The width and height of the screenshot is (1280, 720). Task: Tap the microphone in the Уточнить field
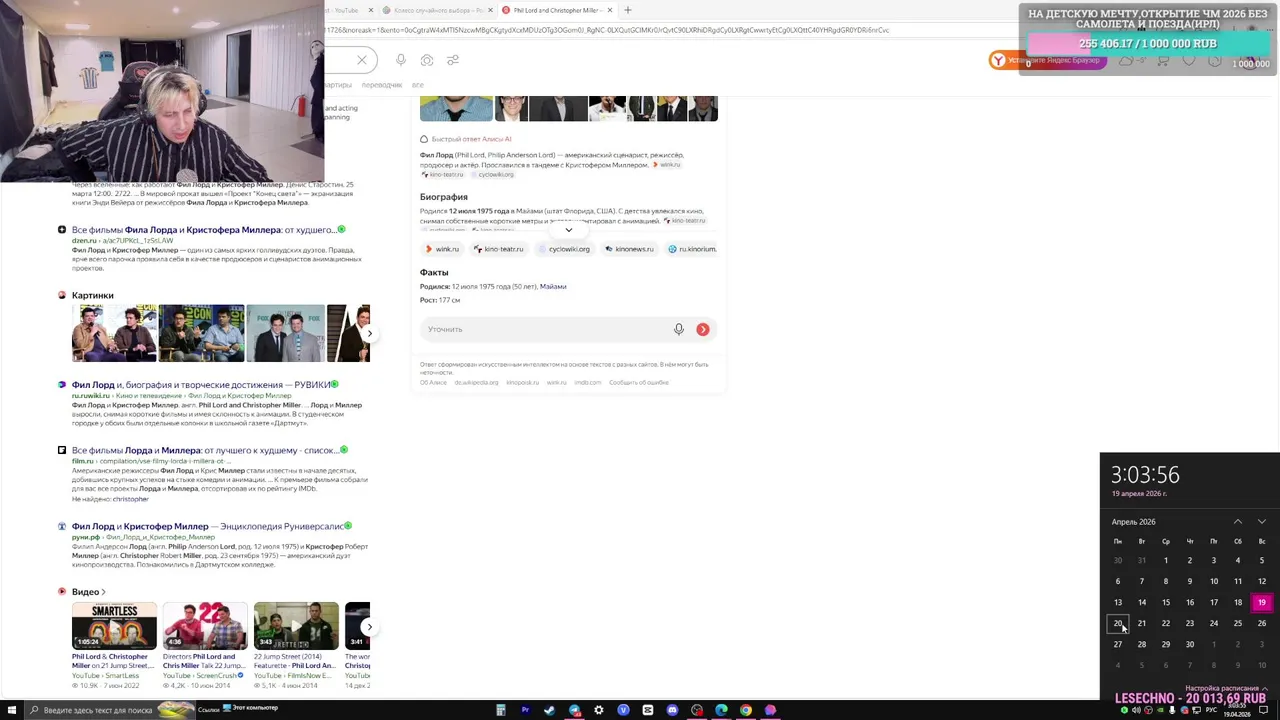pyautogui.click(x=679, y=329)
